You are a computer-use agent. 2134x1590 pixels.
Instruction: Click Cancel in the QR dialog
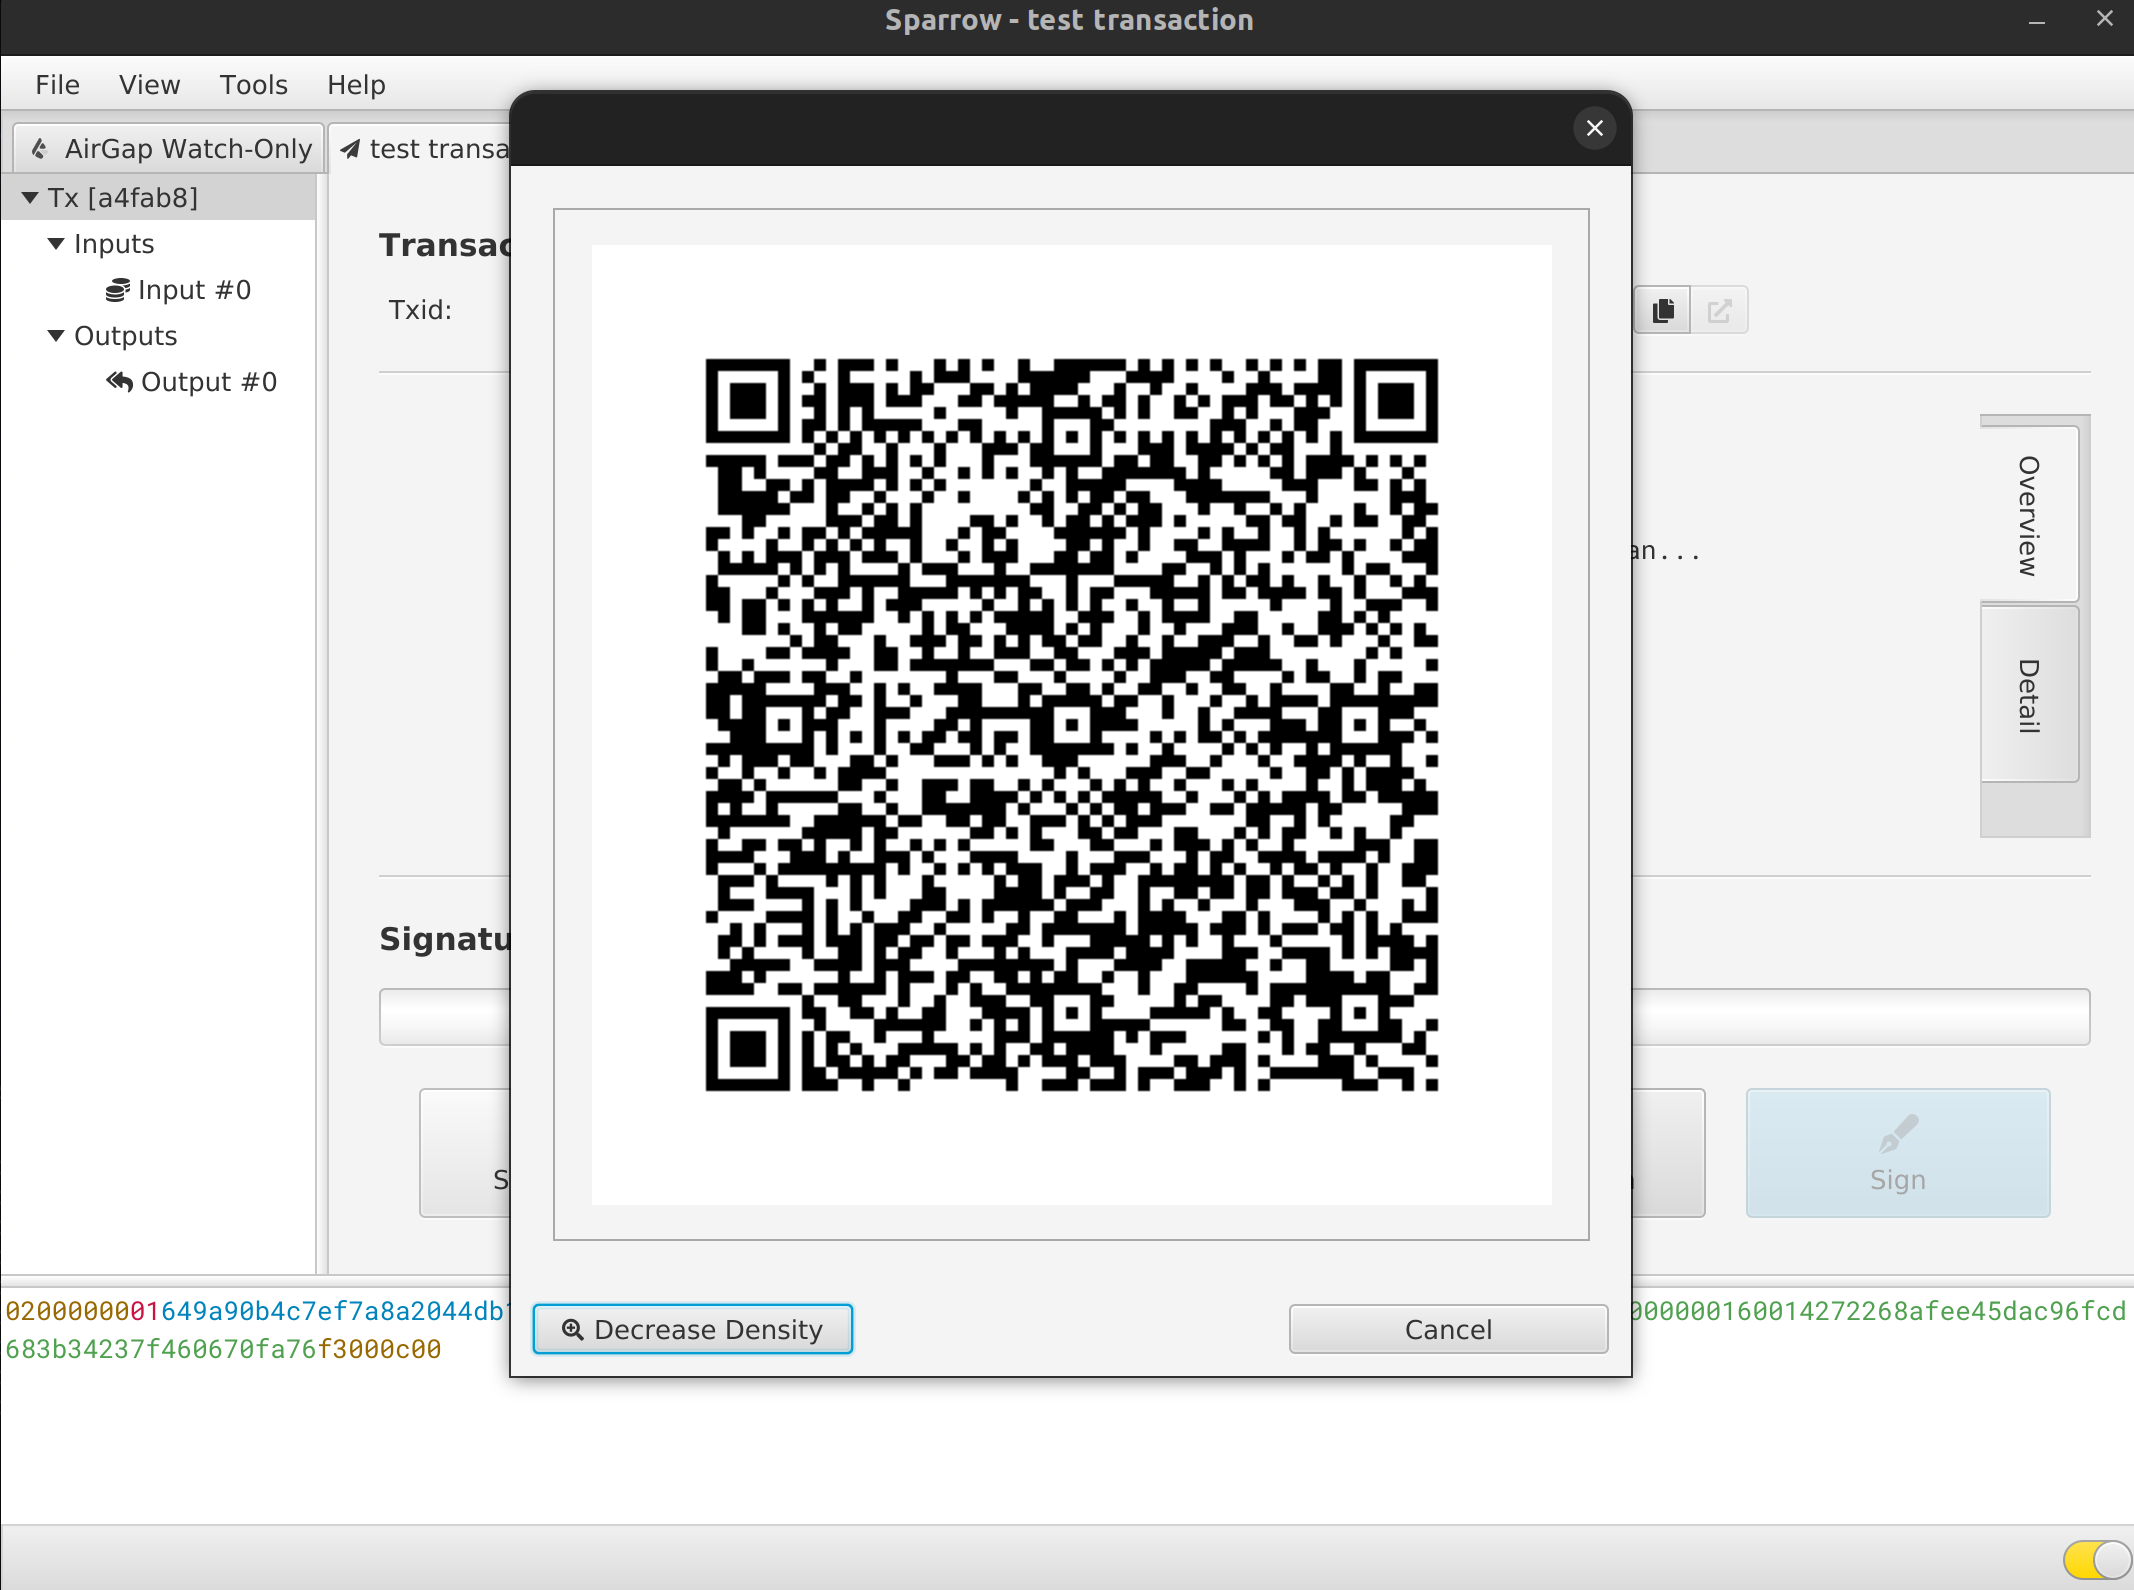[x=1448, y=1329]
